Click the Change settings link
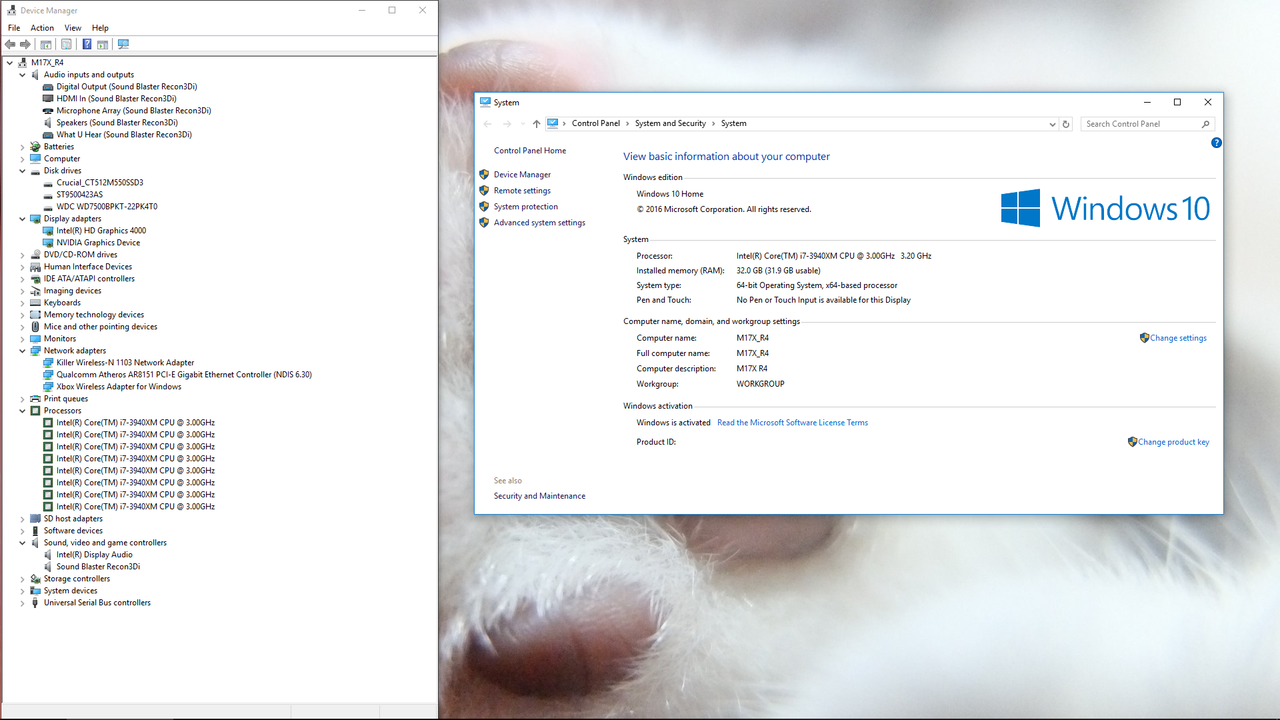1280x720 pixels. pyautogui.click(x=1178, y=338)
